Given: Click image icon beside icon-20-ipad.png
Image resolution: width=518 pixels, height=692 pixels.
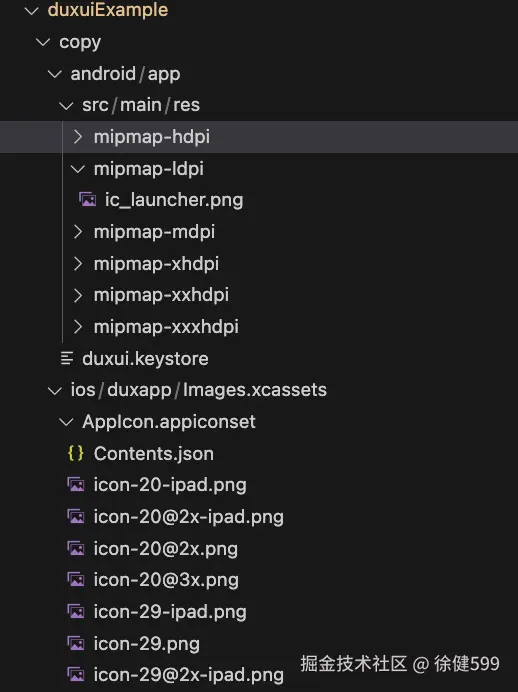Looking at the screenshot, I should pyautogui.click(x=76, y=485).
